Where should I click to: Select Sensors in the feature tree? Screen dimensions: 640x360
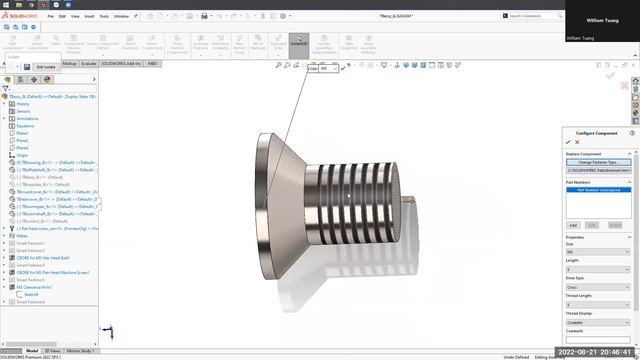pyautogui.click(x=23, y=111)
